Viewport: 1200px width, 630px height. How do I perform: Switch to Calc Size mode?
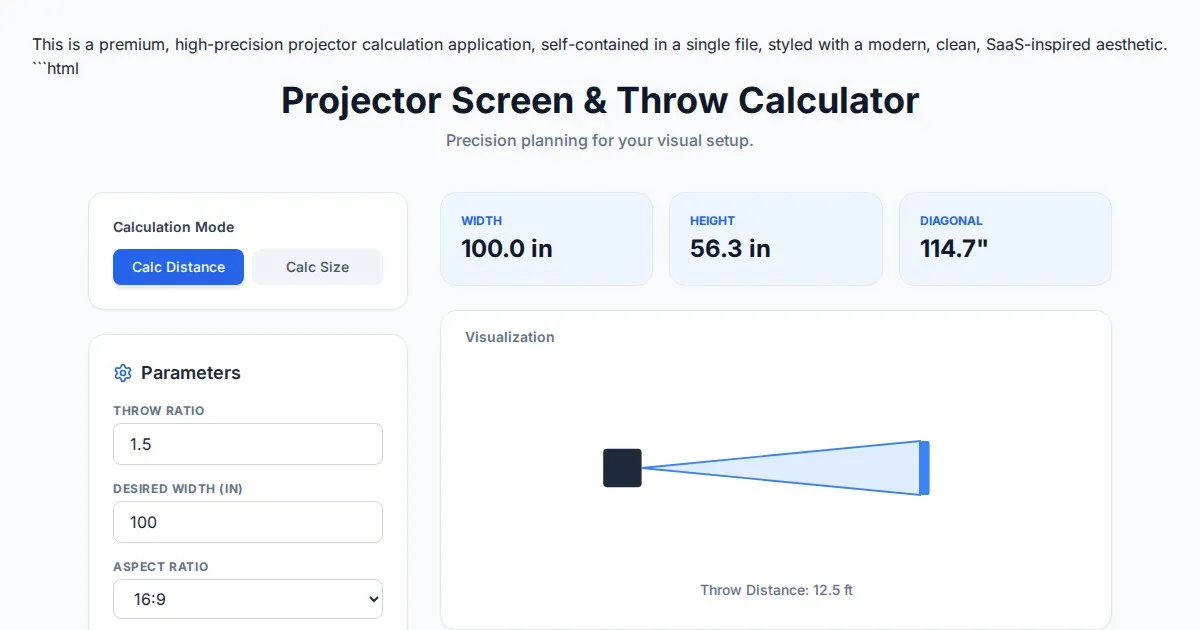point(317,267)
